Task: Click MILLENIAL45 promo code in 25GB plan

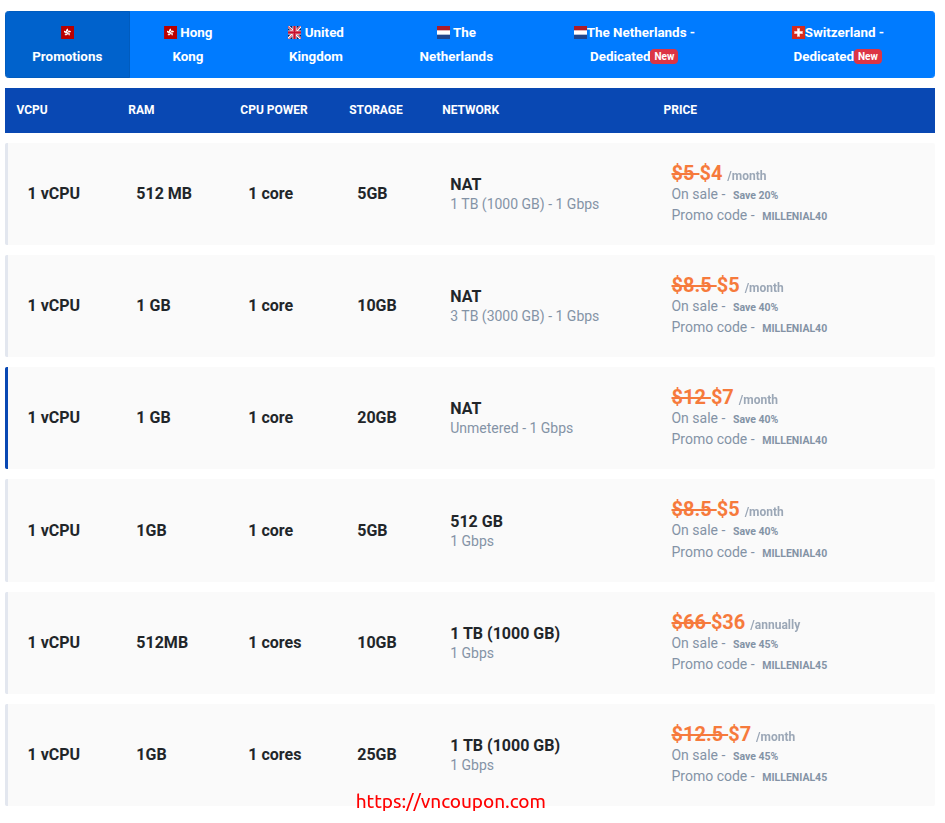Action: pyautogui.click(x=794, y=777)
